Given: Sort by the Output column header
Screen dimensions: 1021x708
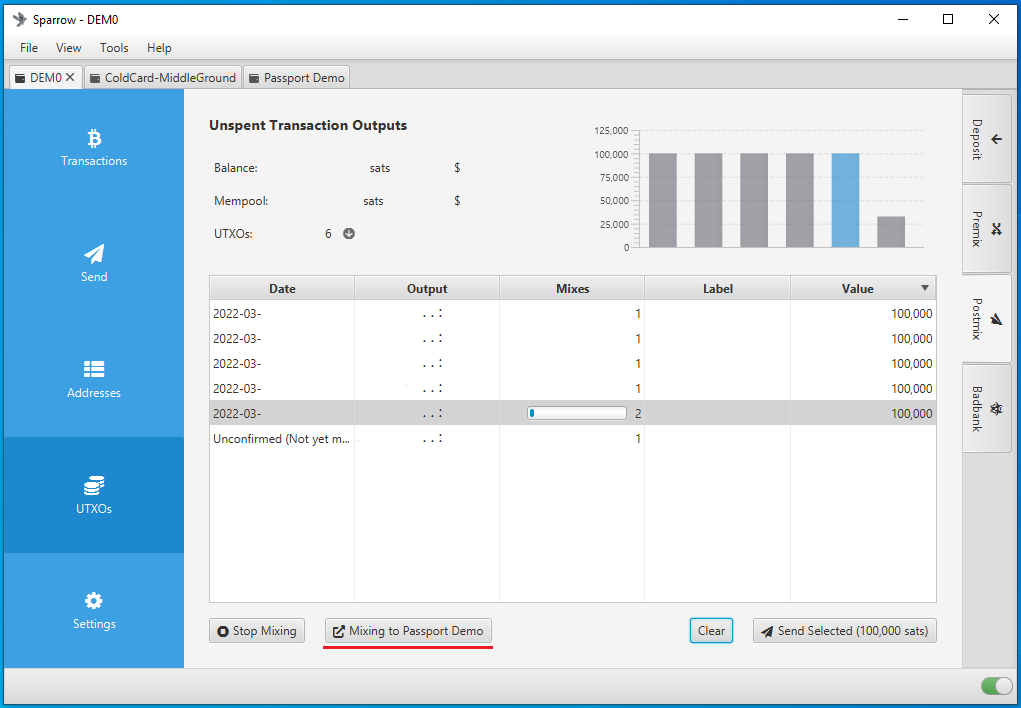Looking at the screenshot, I should click(427, 289).
